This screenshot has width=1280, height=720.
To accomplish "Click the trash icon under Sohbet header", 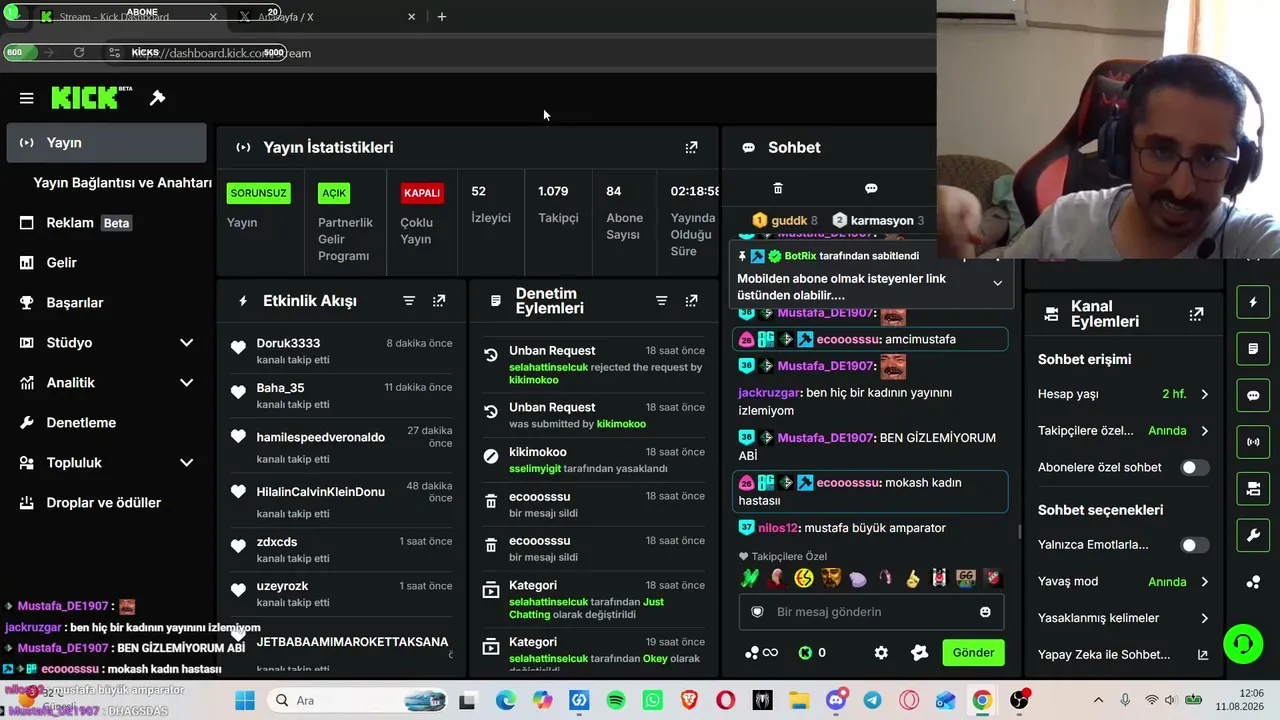I will pyautogui.click(x=778, y=188).
